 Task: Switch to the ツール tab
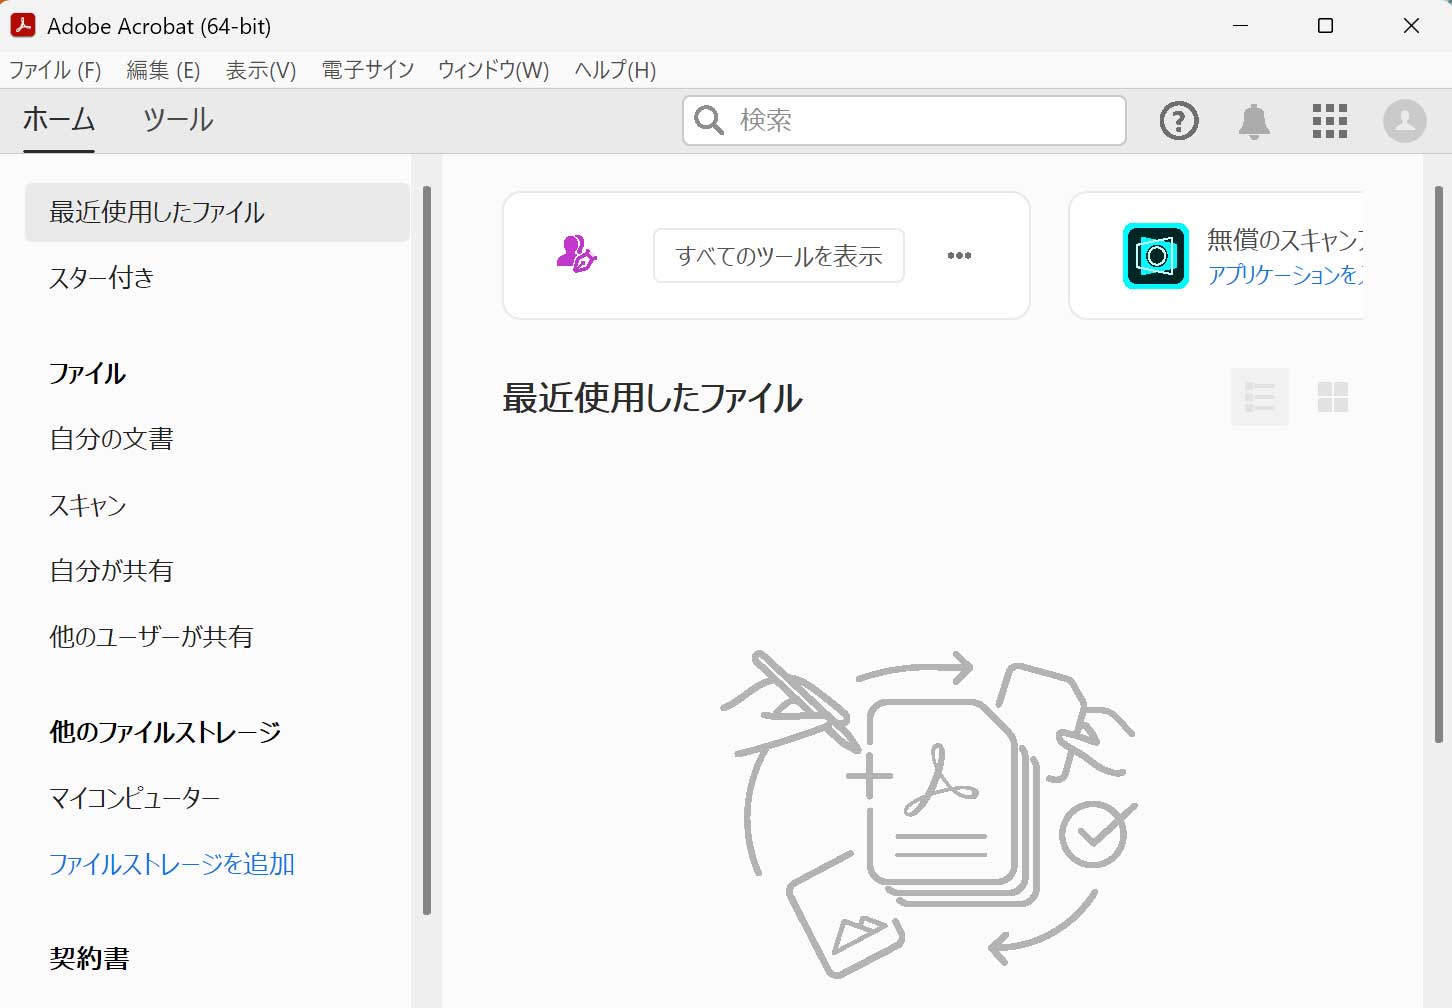click(178, 120)
